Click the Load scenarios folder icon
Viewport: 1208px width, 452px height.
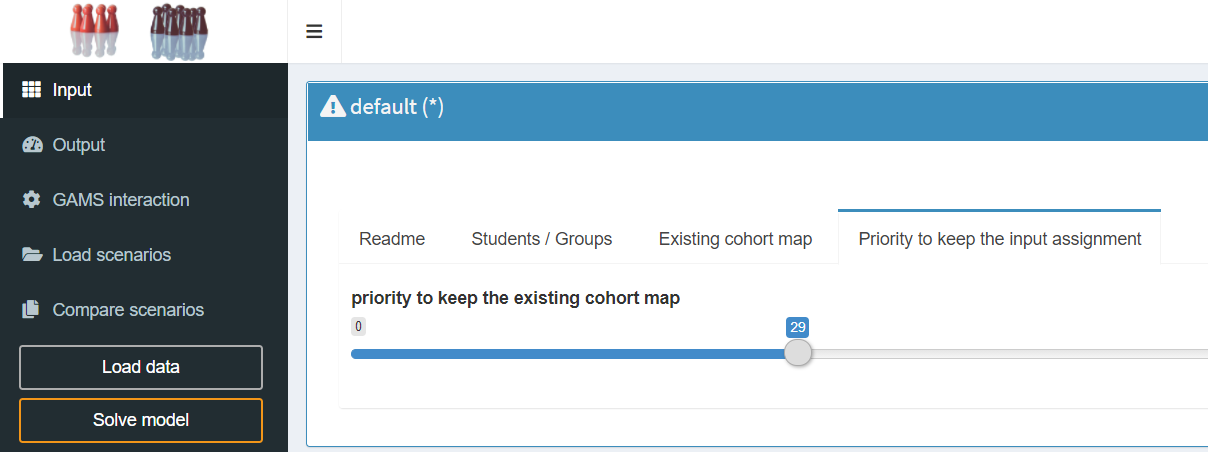click(31, 255)
